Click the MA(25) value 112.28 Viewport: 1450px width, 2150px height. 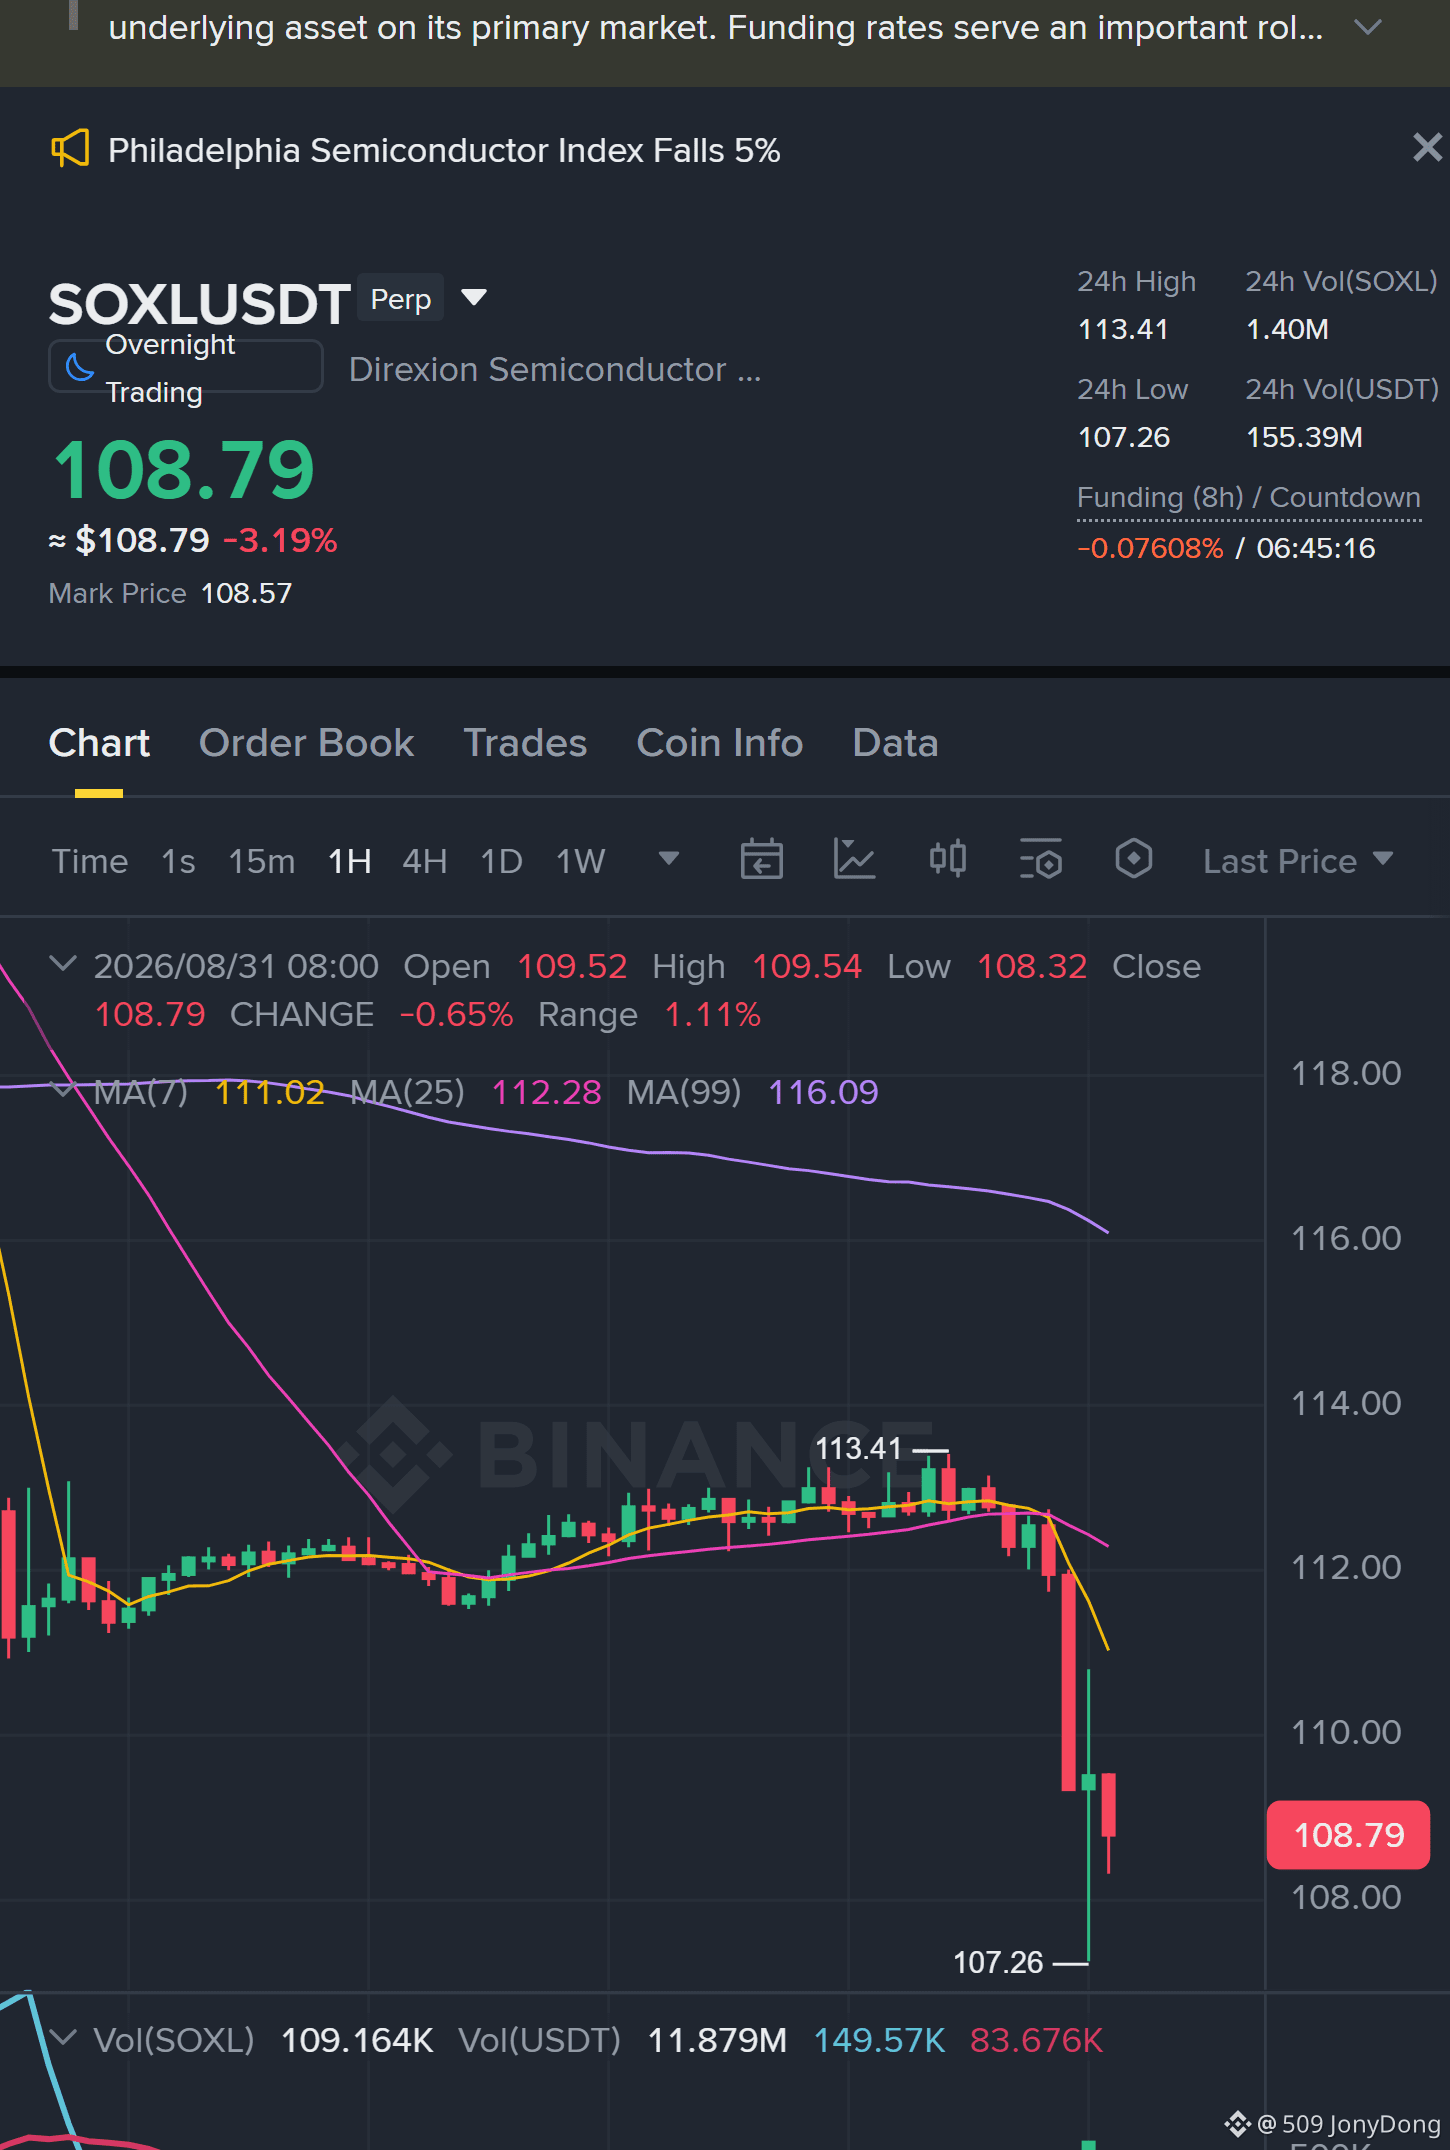[x=546, y=1092]
